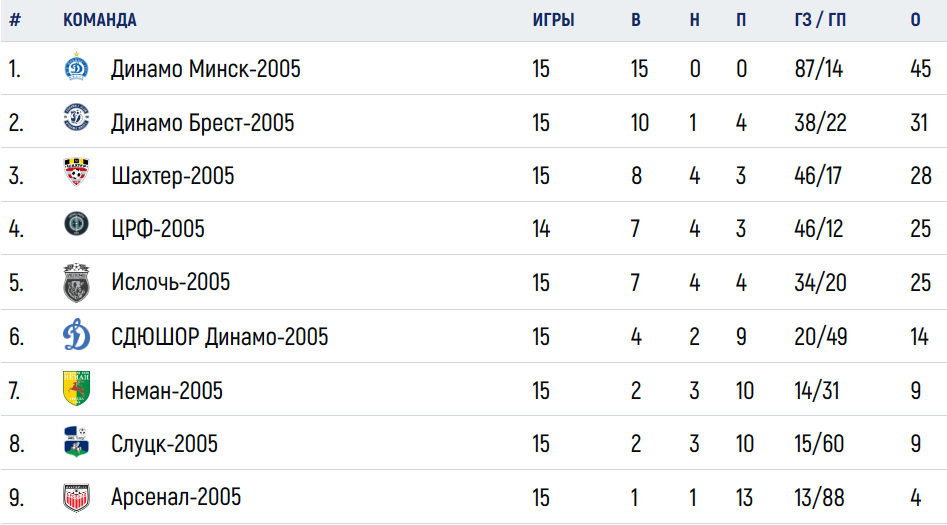Select the ЦРФ-2005 team name
Screen dimensions: 947x525
click(x=158, y=229)
